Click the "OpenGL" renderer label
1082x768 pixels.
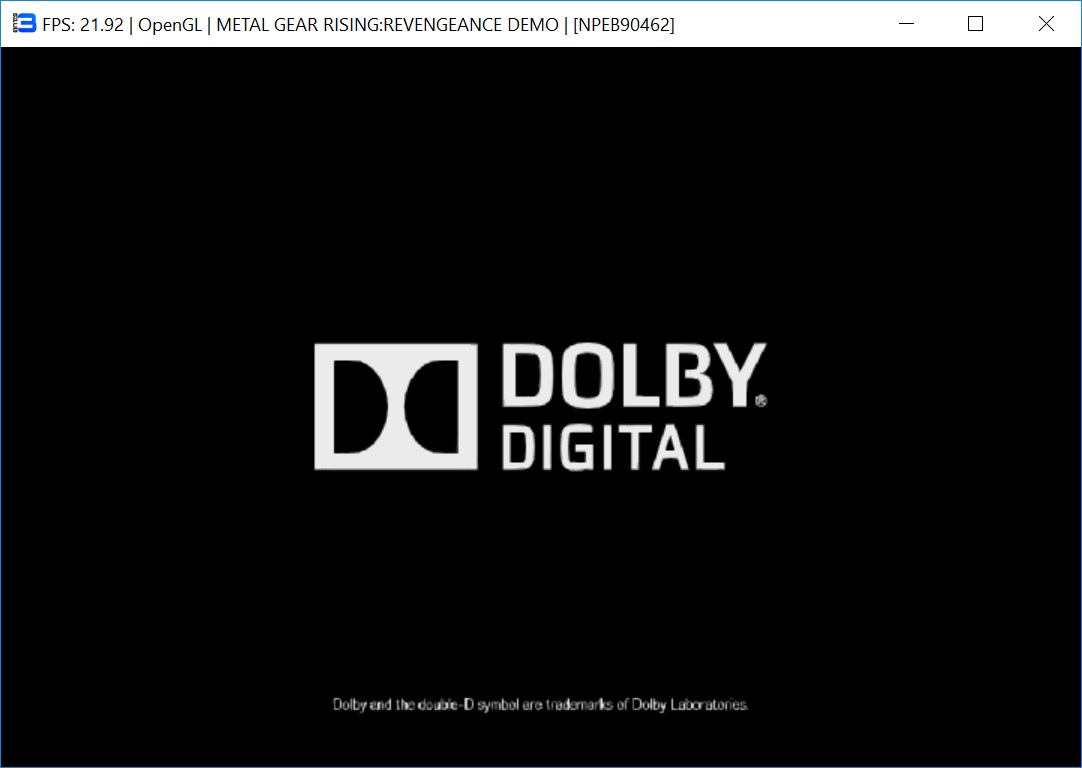[170, 24]
